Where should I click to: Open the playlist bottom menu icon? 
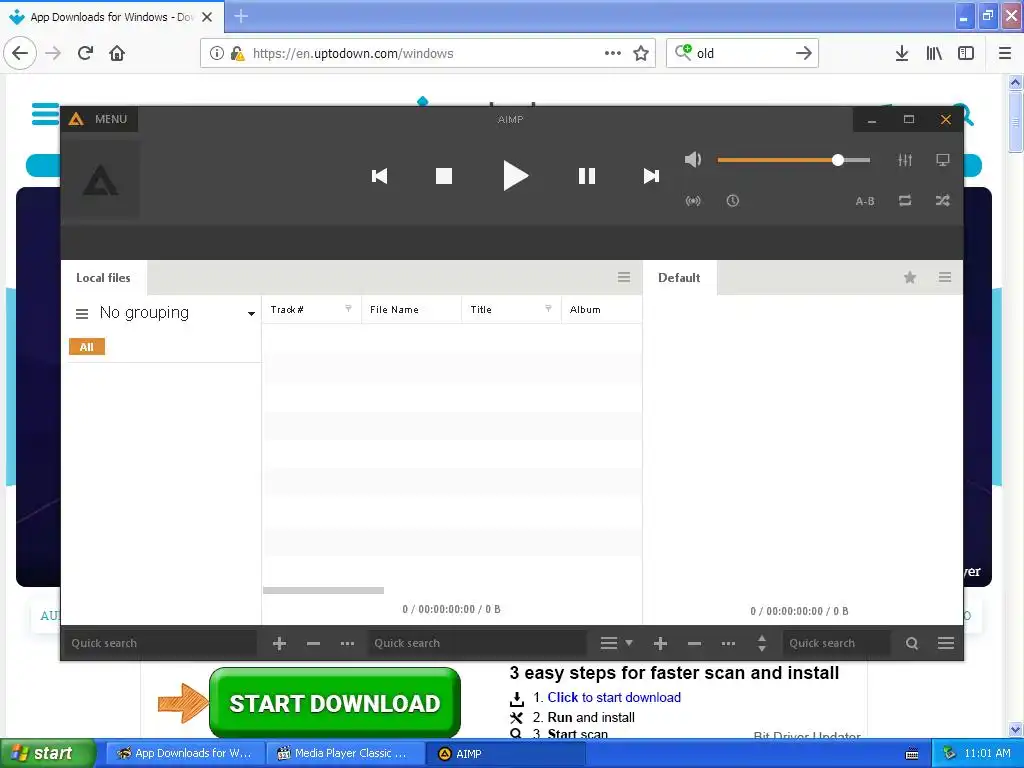click(946, 643)
